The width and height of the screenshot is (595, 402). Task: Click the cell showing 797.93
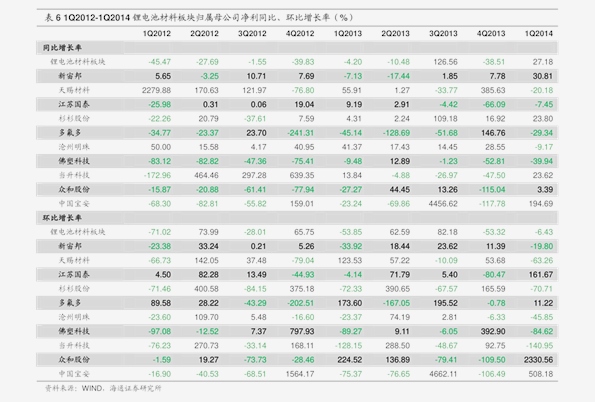coord(302,331)
